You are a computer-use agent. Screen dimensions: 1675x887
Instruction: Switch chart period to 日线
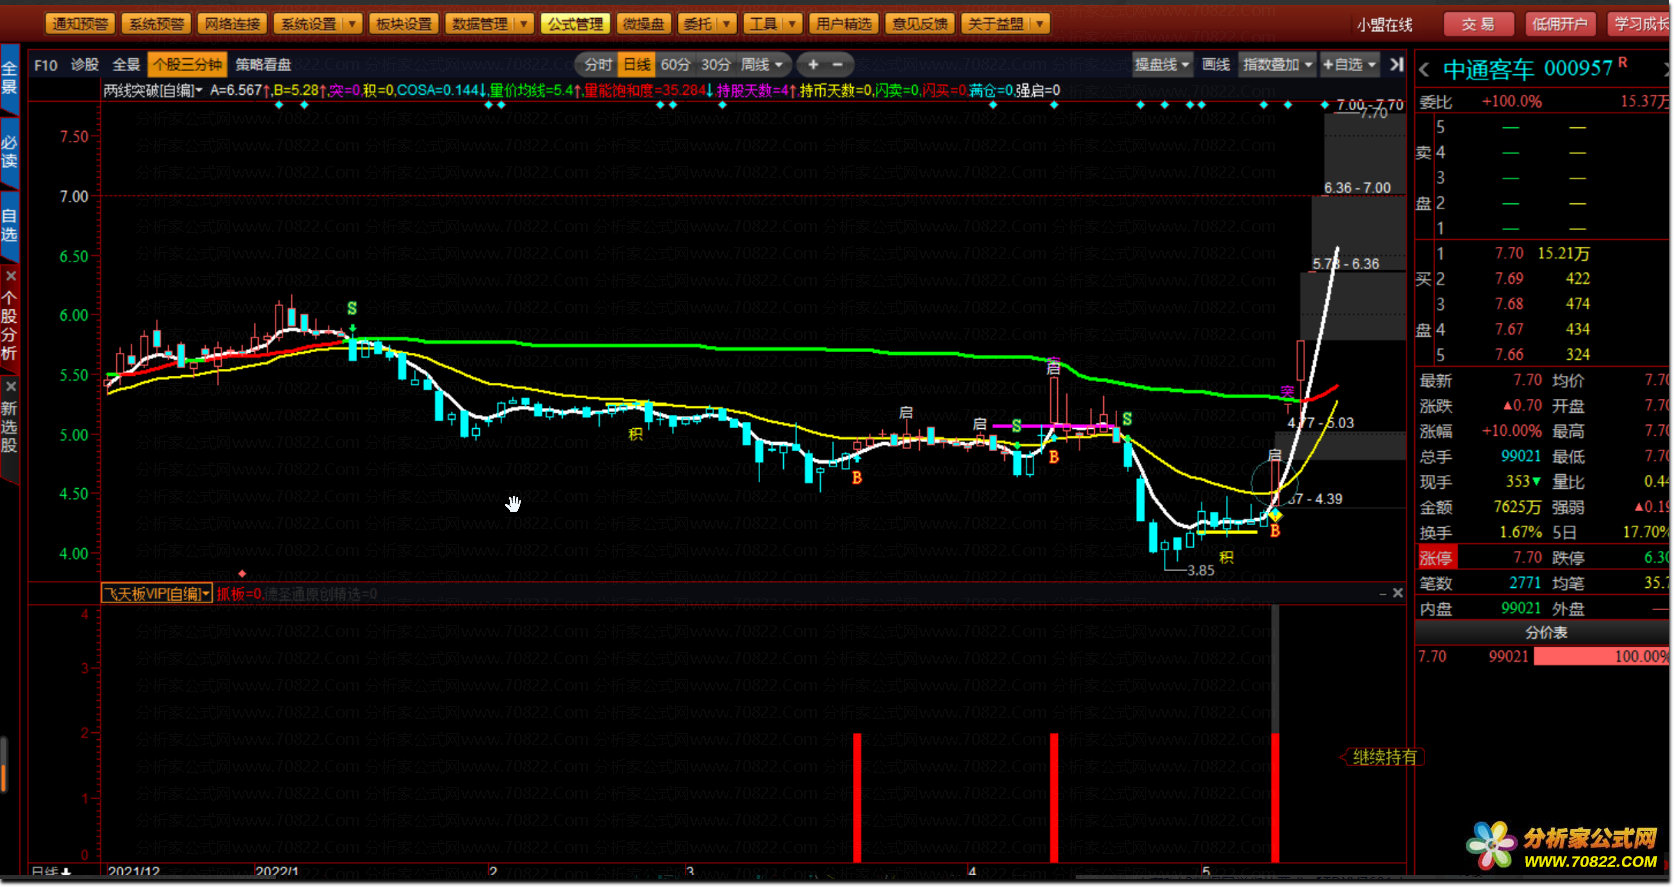[637, 65]
